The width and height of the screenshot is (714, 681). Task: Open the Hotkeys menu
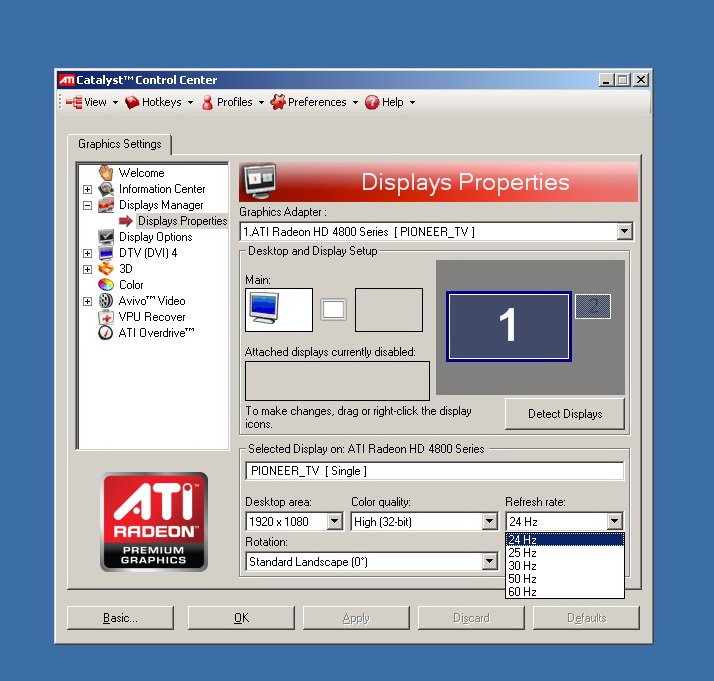(x=159, y=102)
